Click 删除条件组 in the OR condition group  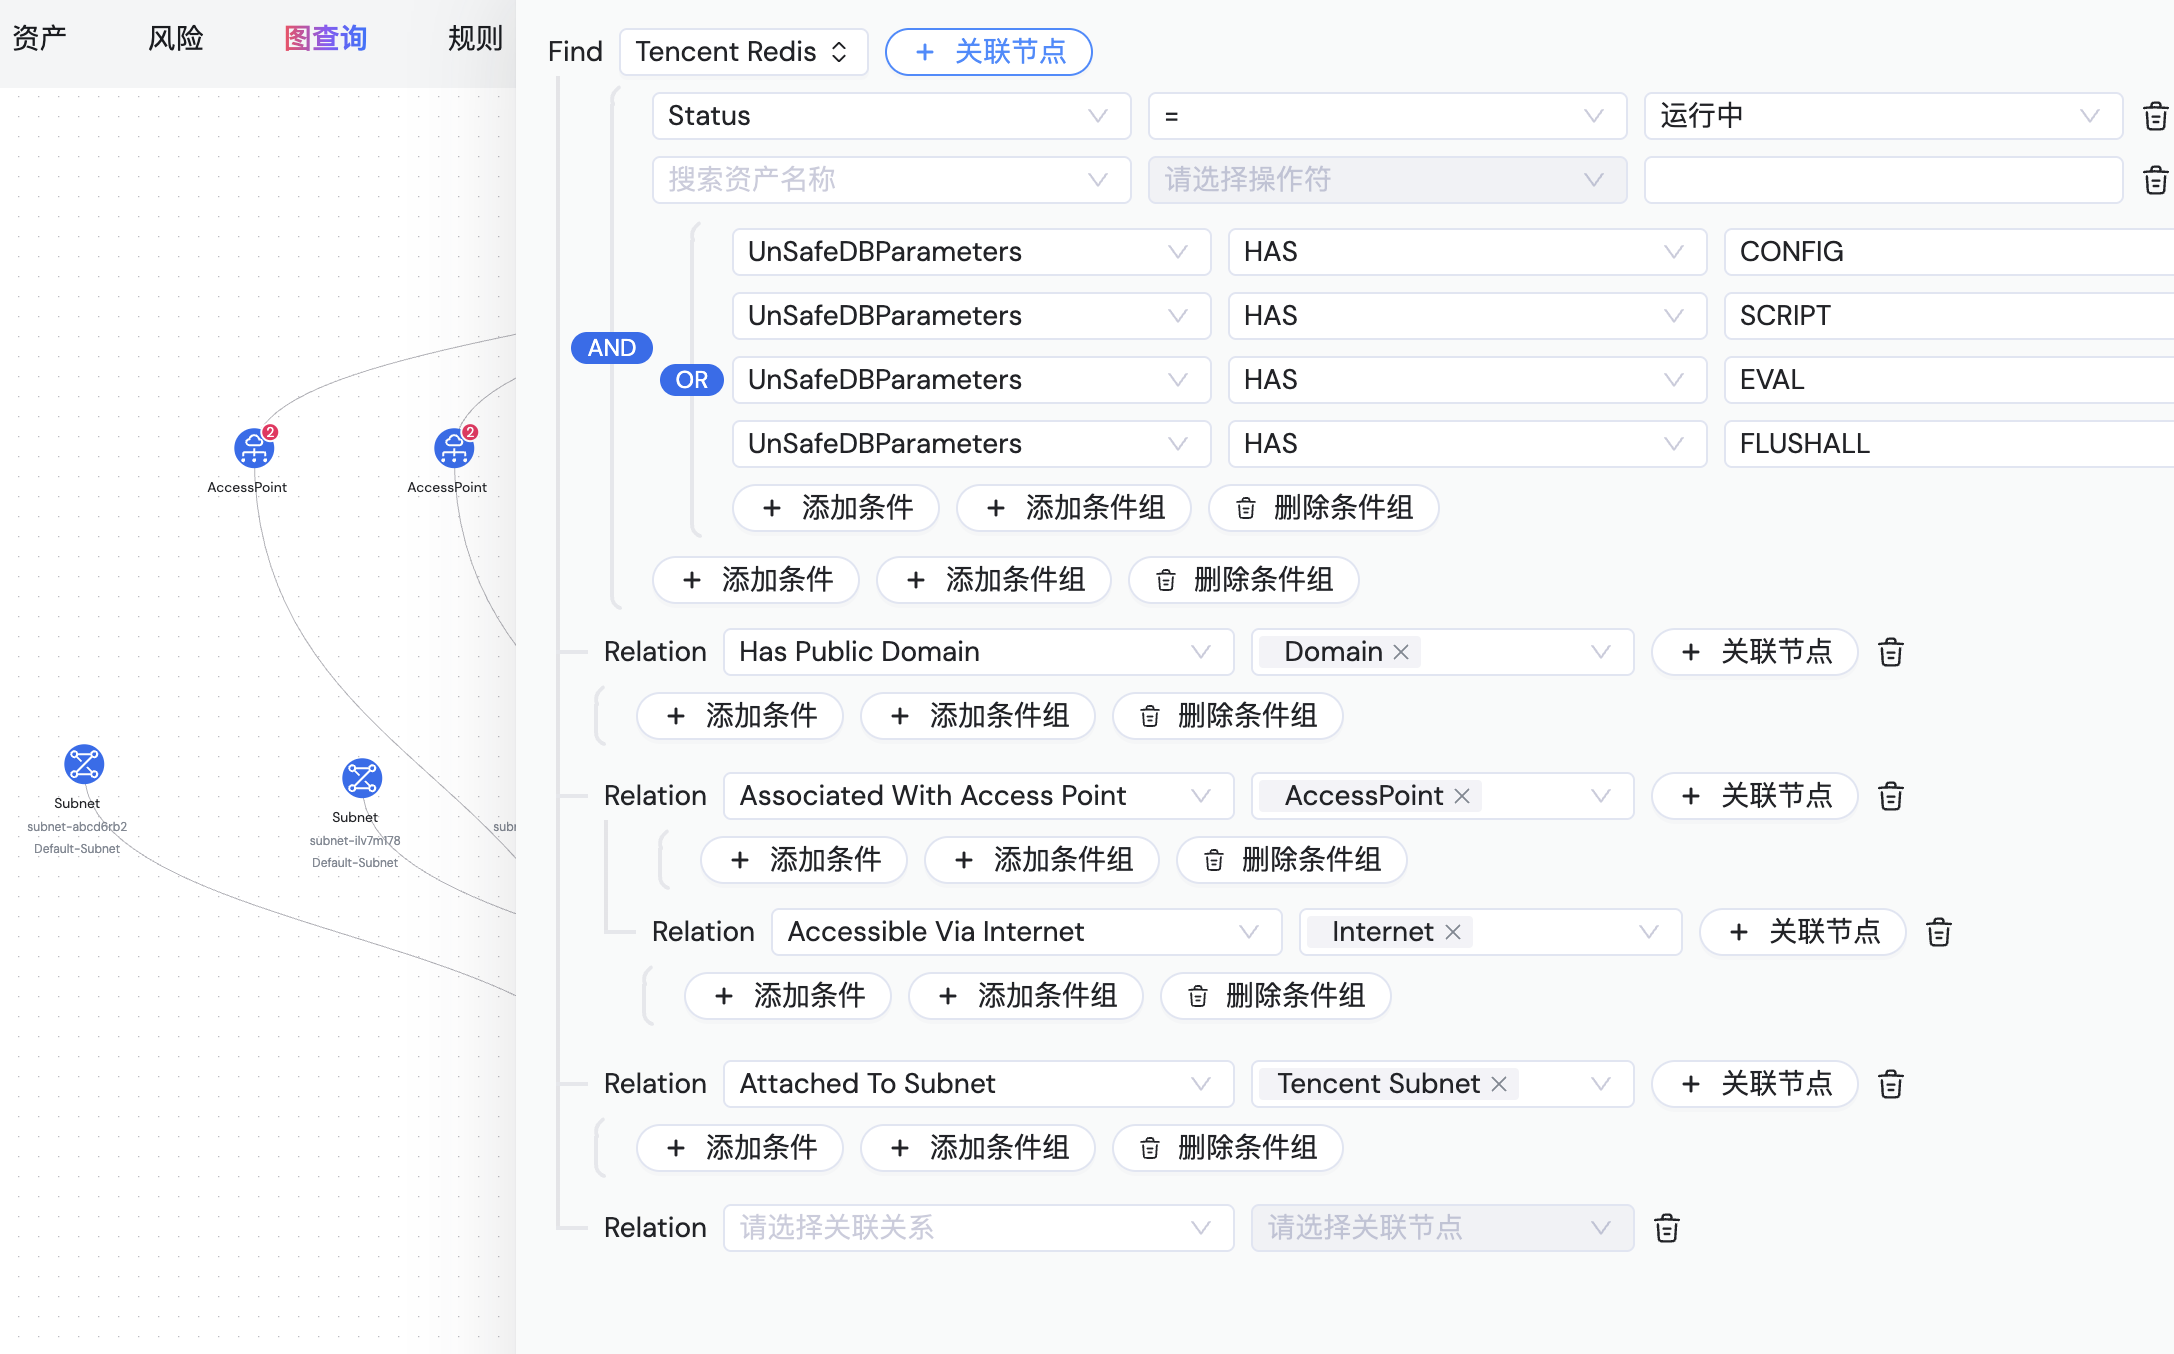[1323, 508]
